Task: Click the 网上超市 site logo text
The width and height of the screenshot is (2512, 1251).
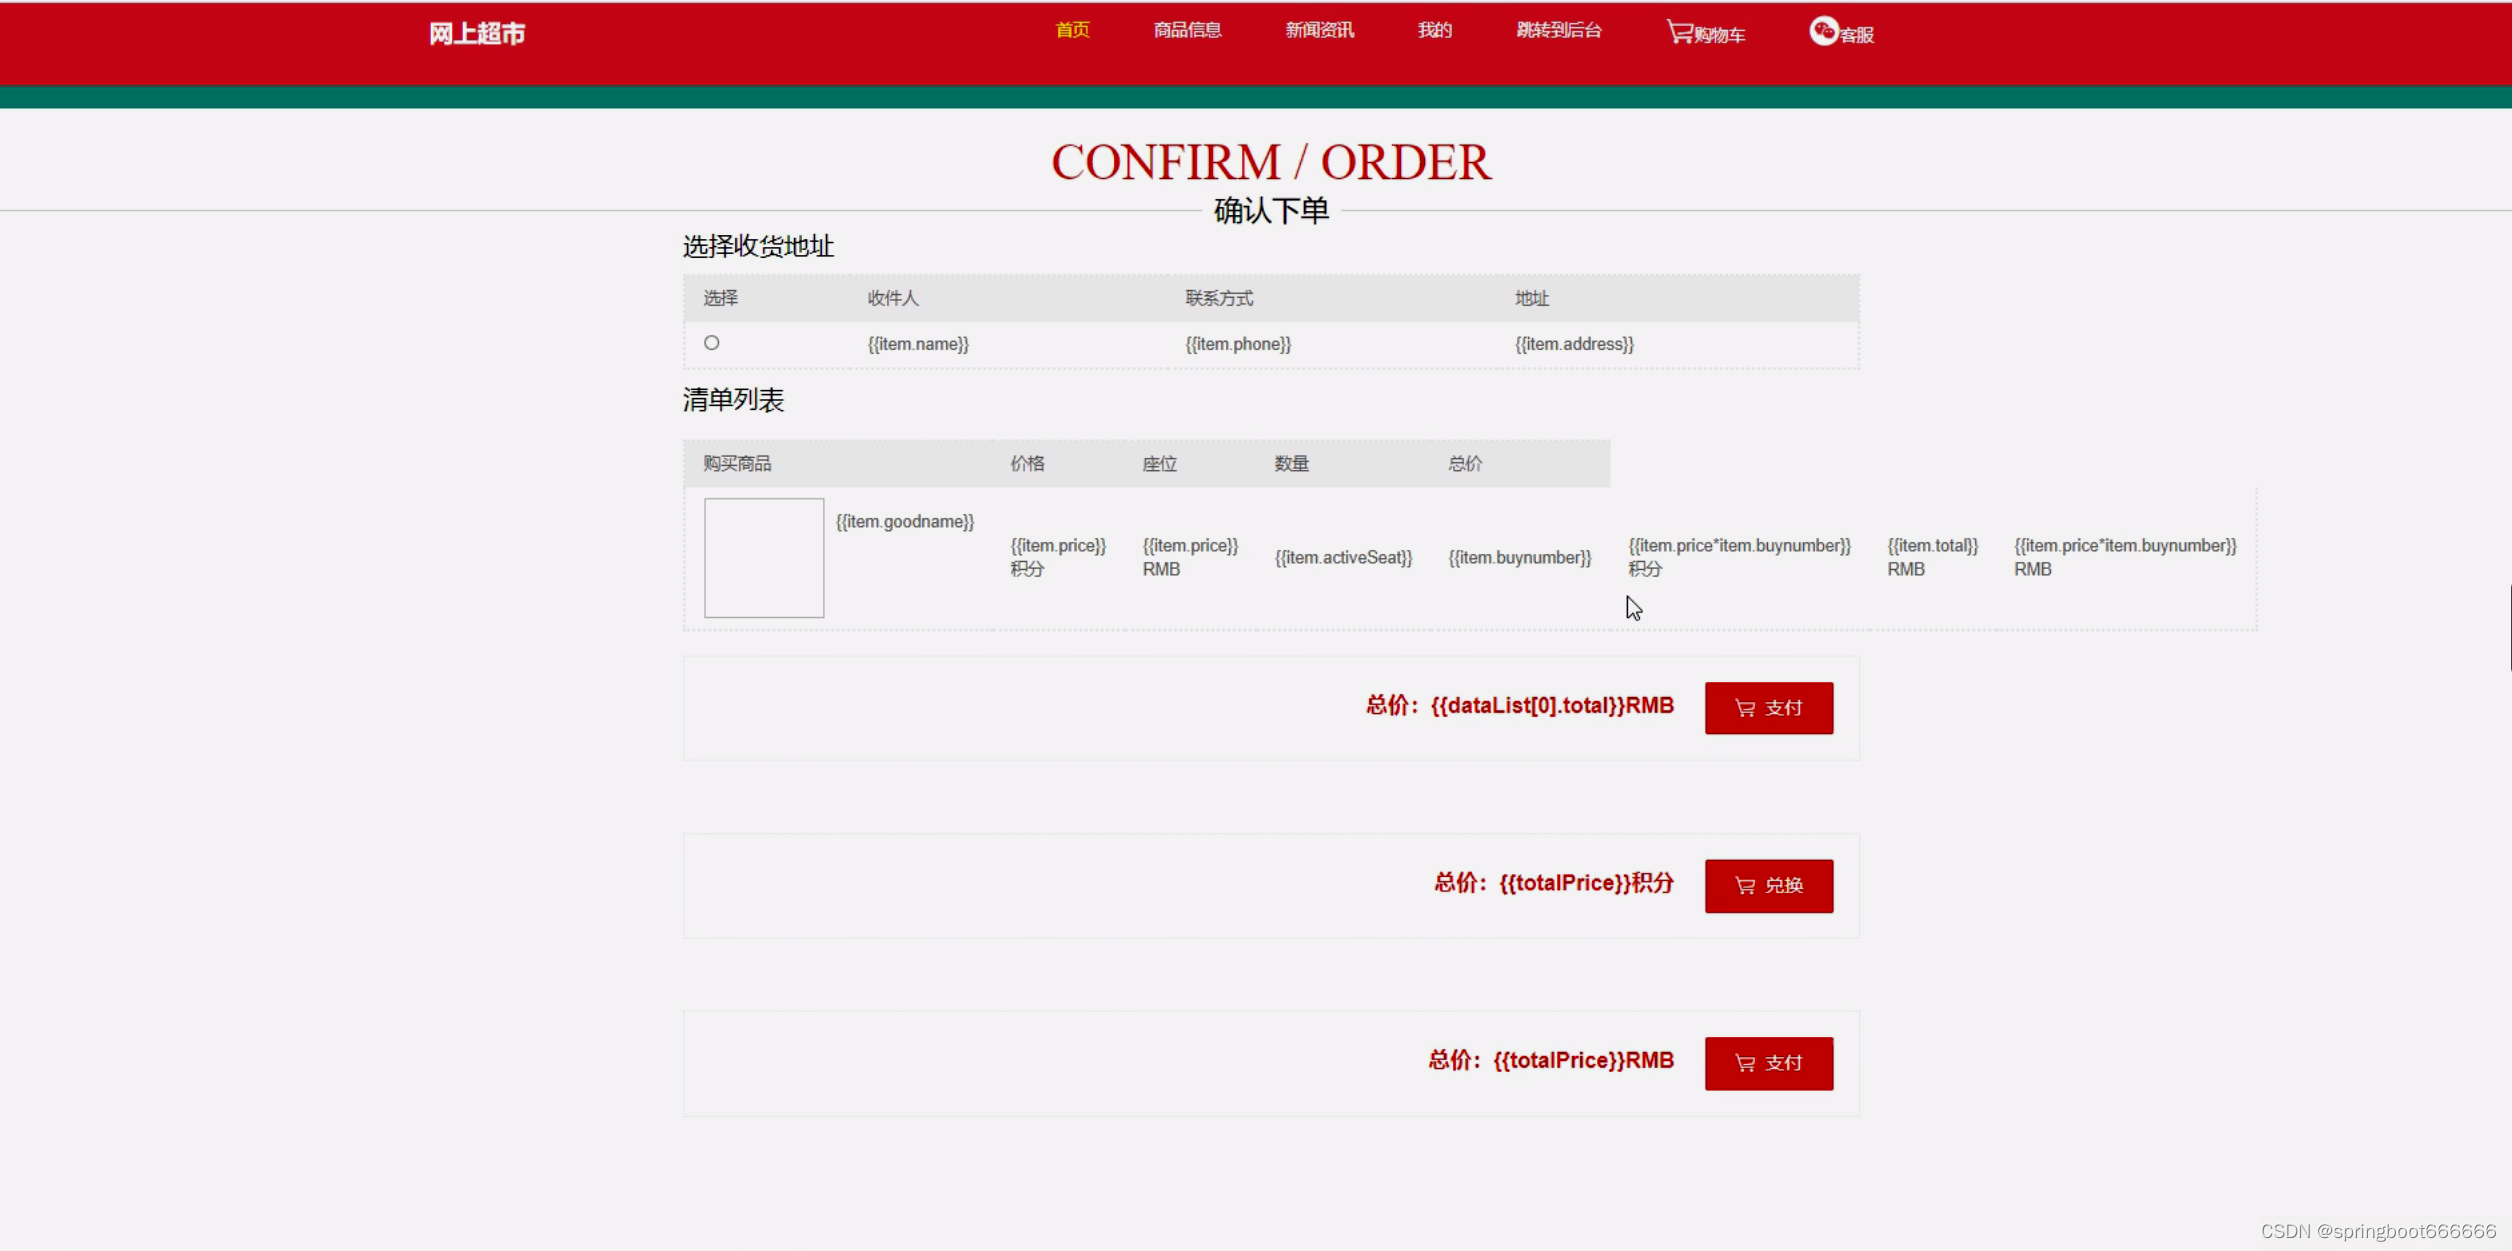Action: (477, 34)
